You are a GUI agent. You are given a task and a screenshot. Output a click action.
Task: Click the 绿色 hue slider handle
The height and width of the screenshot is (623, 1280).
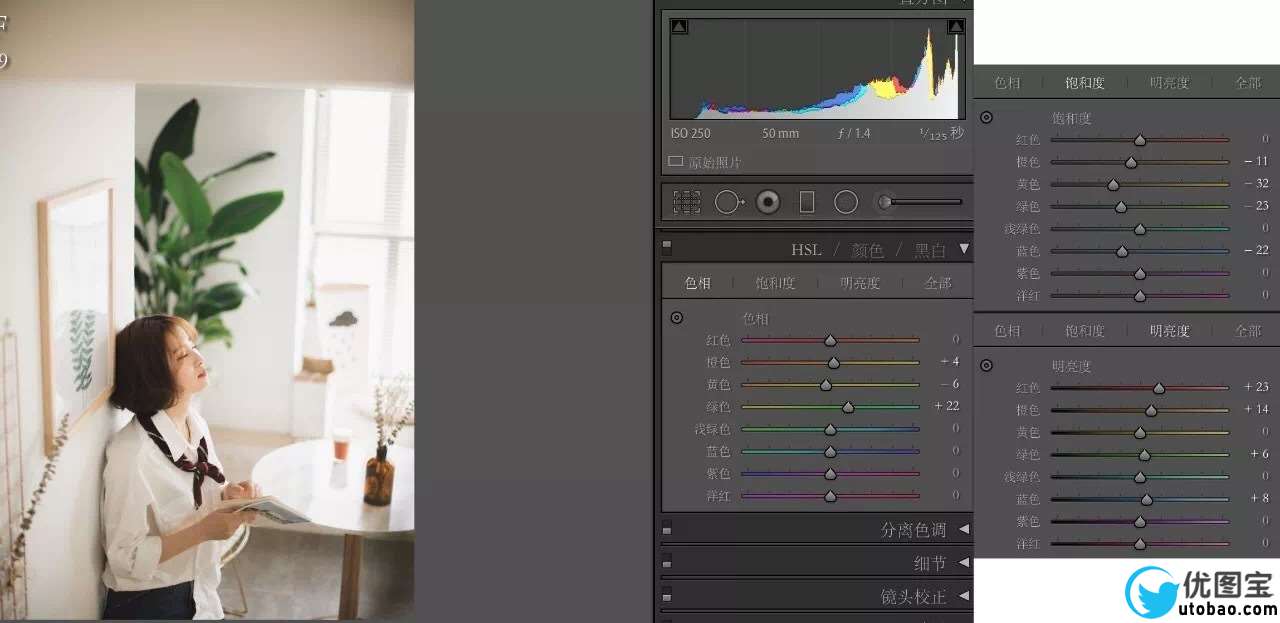tap(848, 407)
